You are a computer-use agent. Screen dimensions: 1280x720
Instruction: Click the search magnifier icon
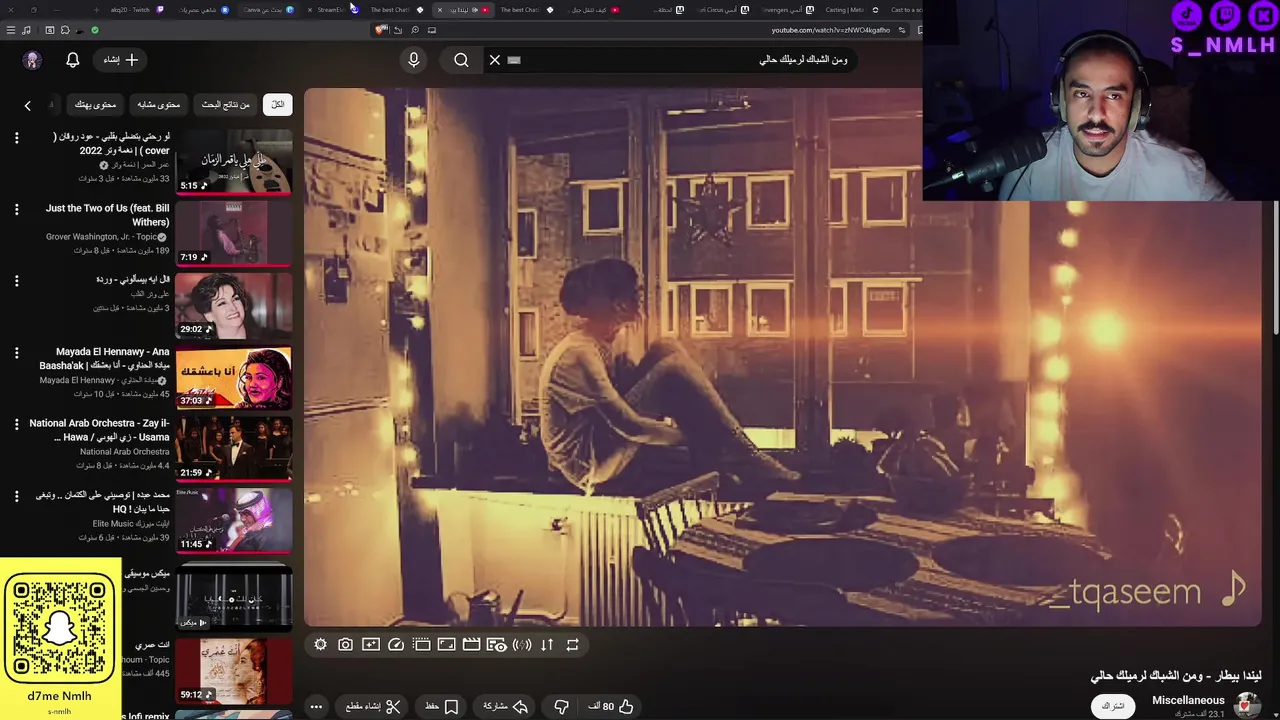pos(461,60)
